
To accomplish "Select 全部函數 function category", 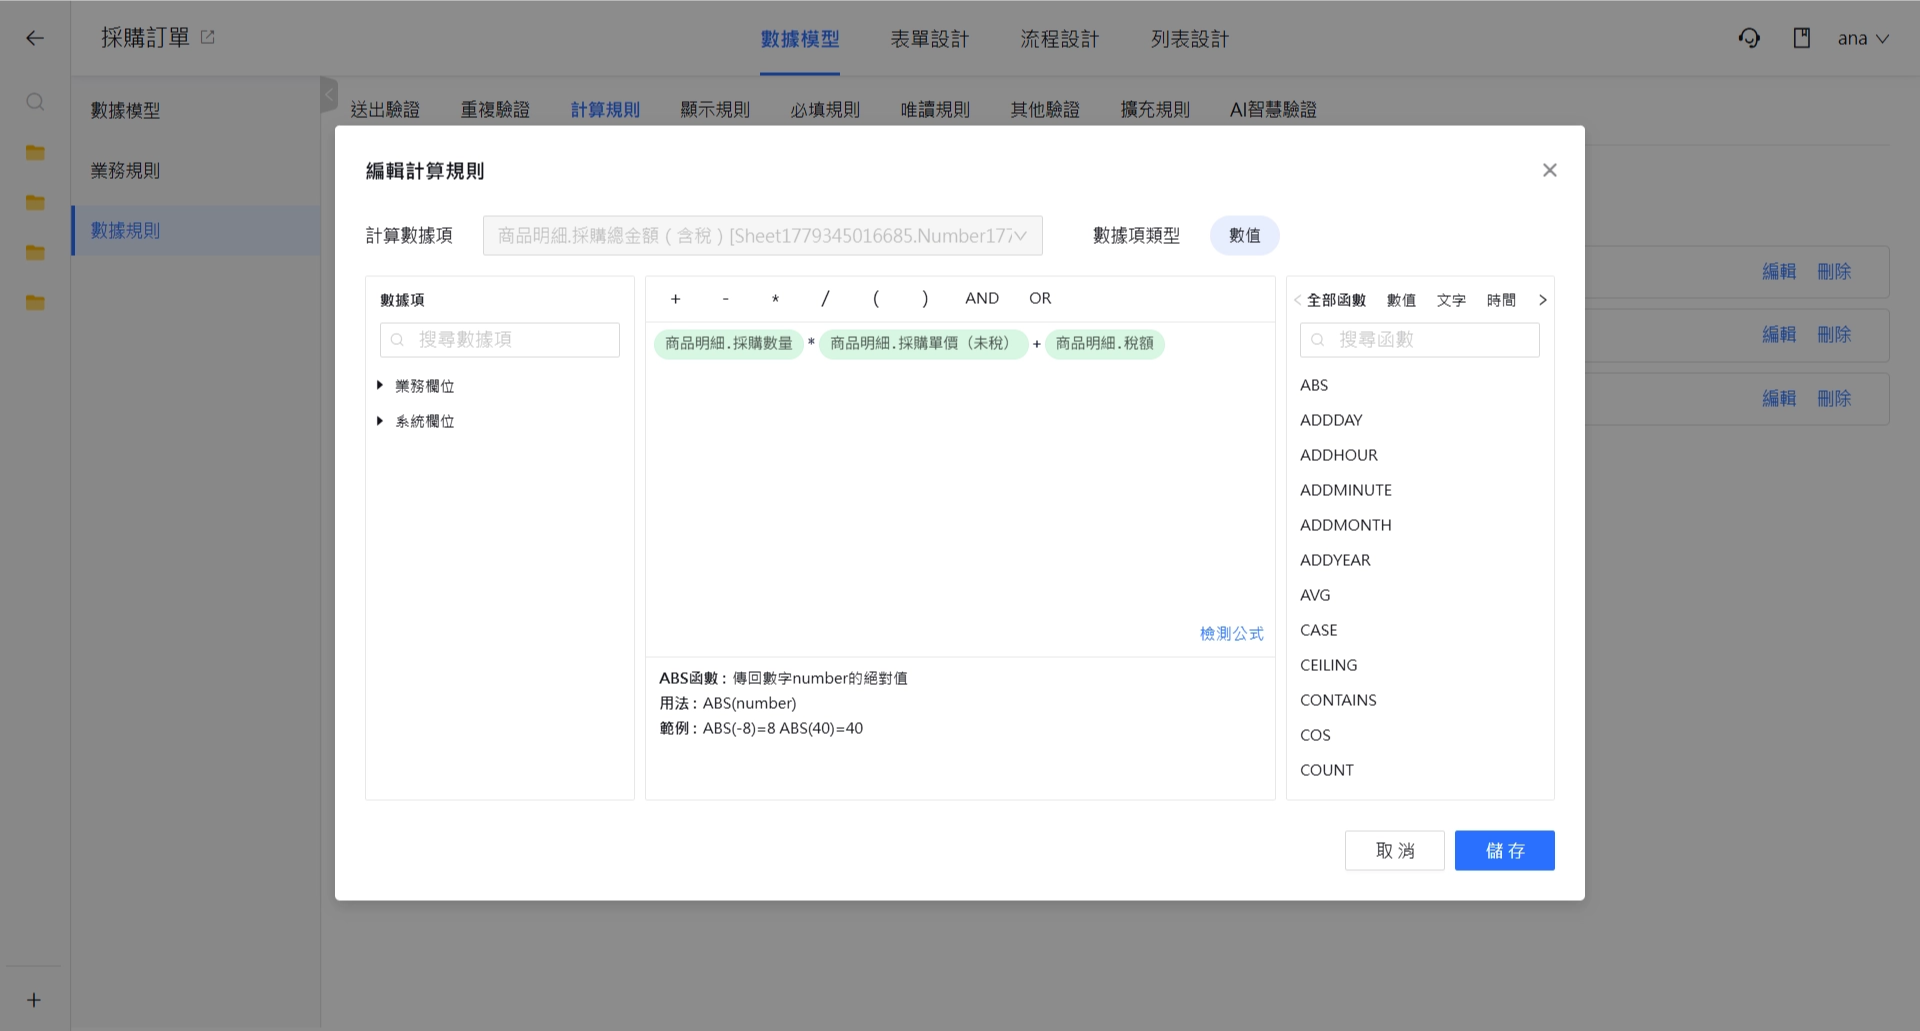I will (1336, 300).
